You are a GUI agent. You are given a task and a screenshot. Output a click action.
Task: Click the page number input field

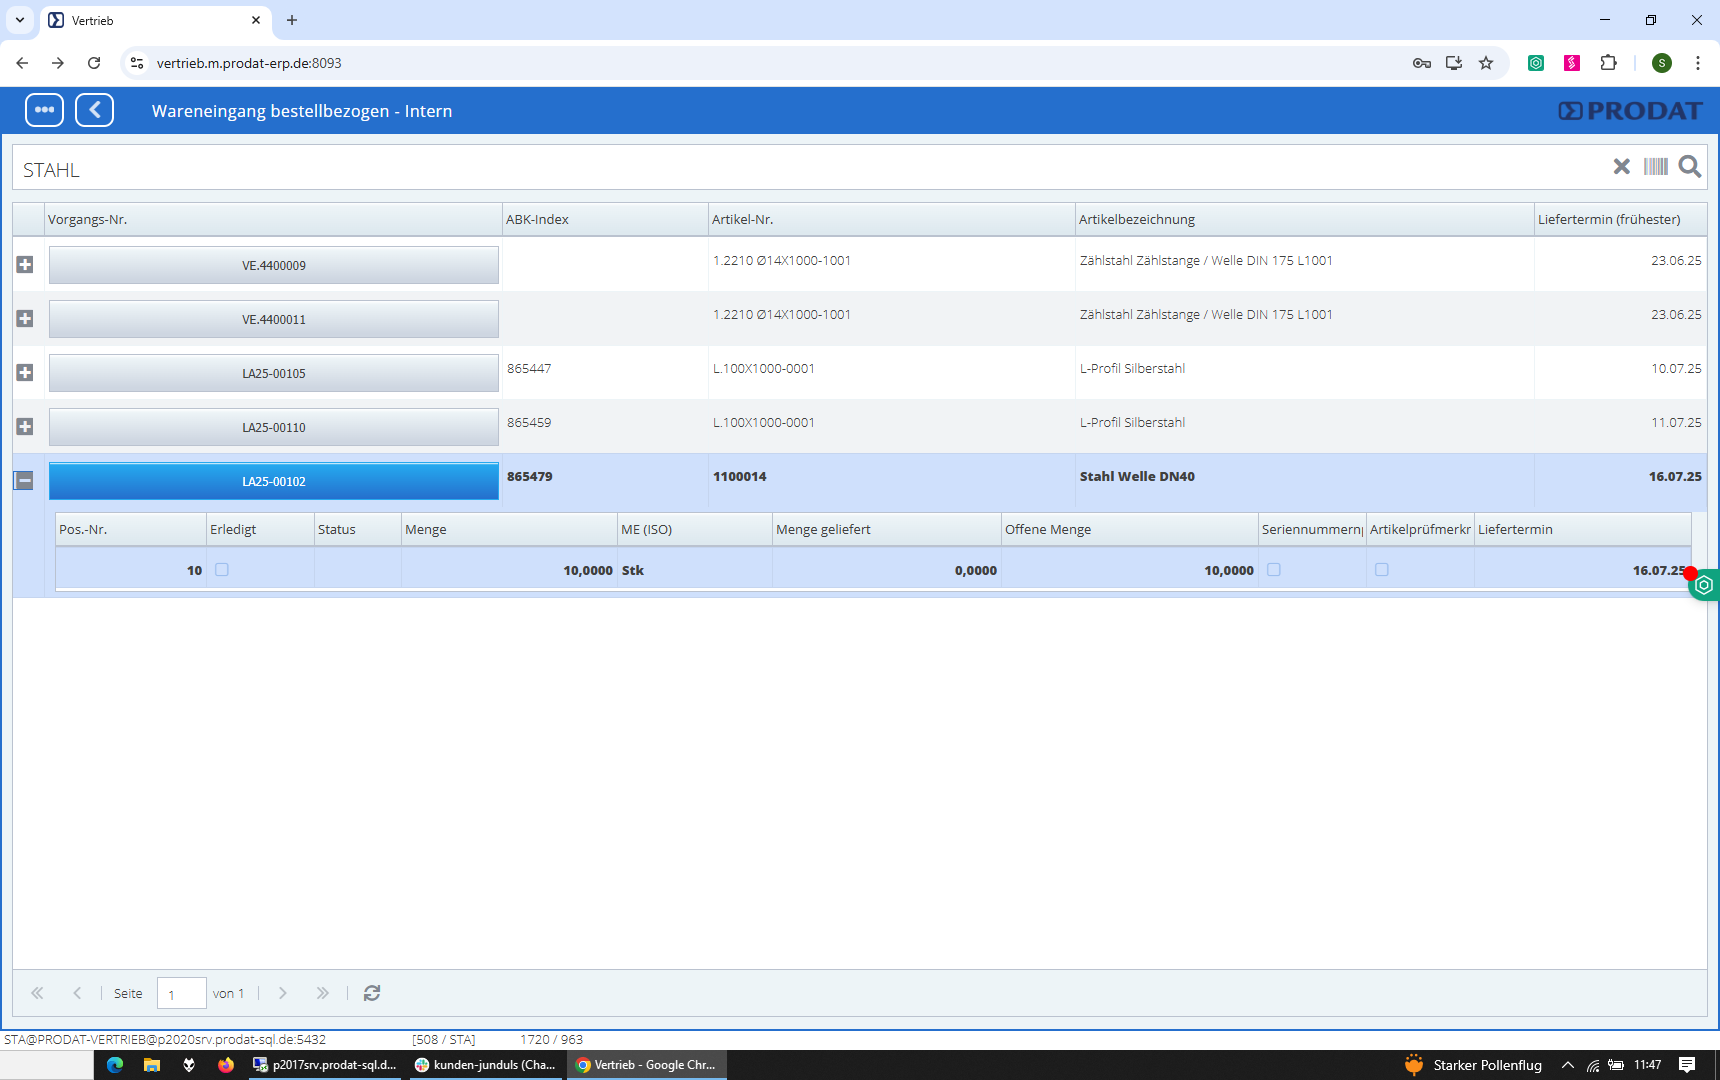tap(181, 993)
